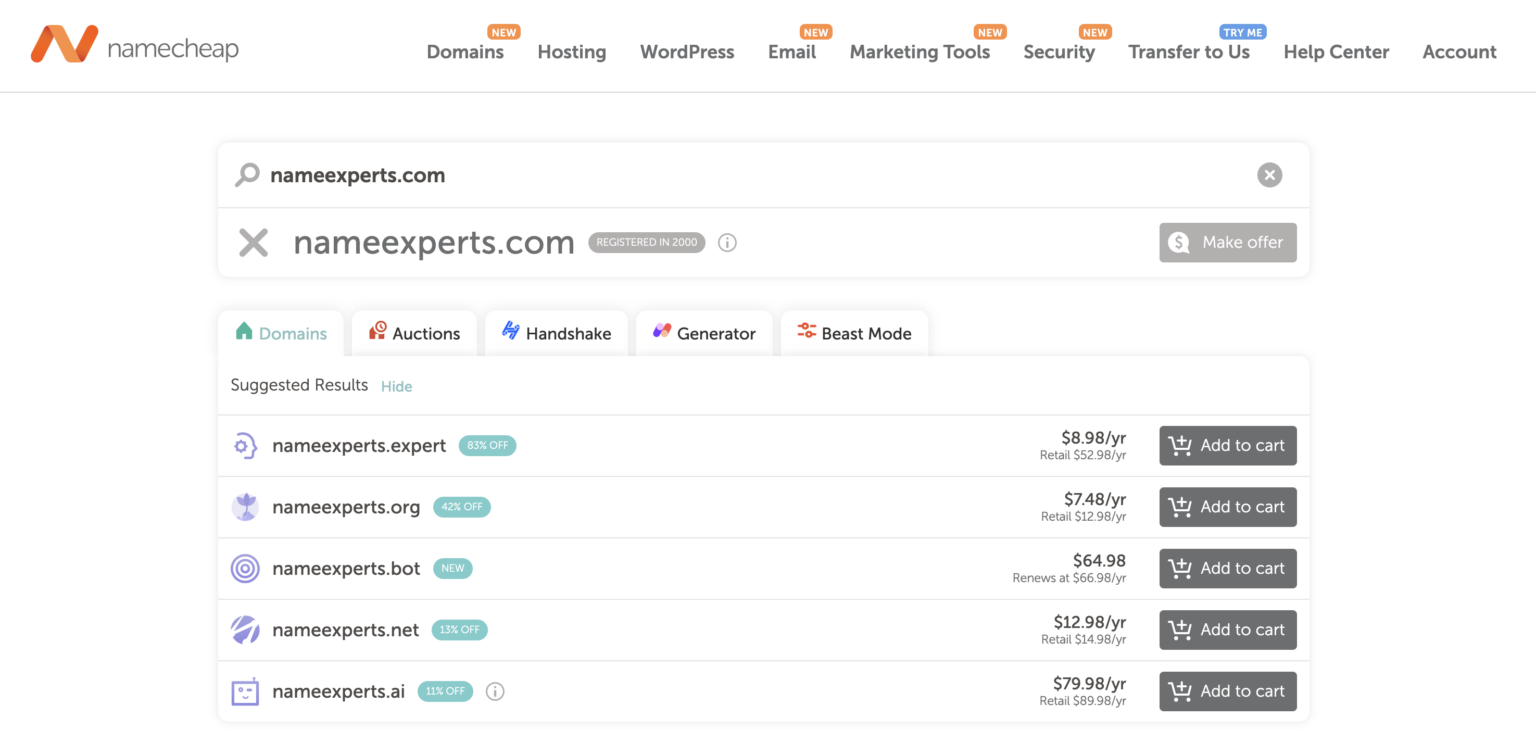Click the nameexperts.bot domain name

346,569
